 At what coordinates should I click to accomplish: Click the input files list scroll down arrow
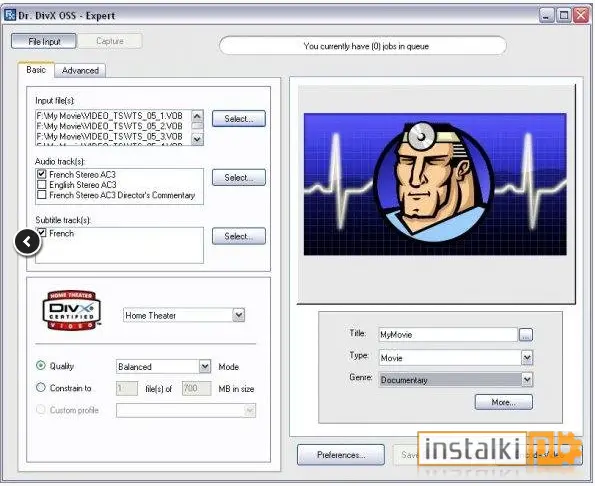point(197,139)
